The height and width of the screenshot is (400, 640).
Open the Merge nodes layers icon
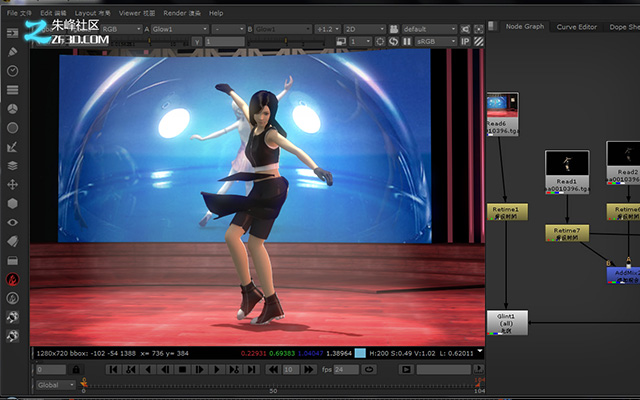click(13, 166)
